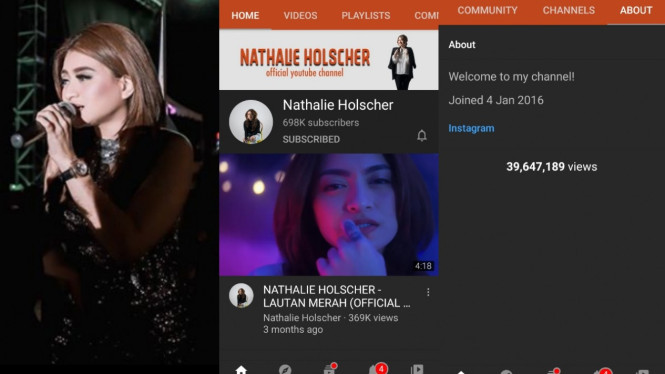Tap the '3 months ago' upload date
Screen dimensions: 665x374
click(293, 329)
